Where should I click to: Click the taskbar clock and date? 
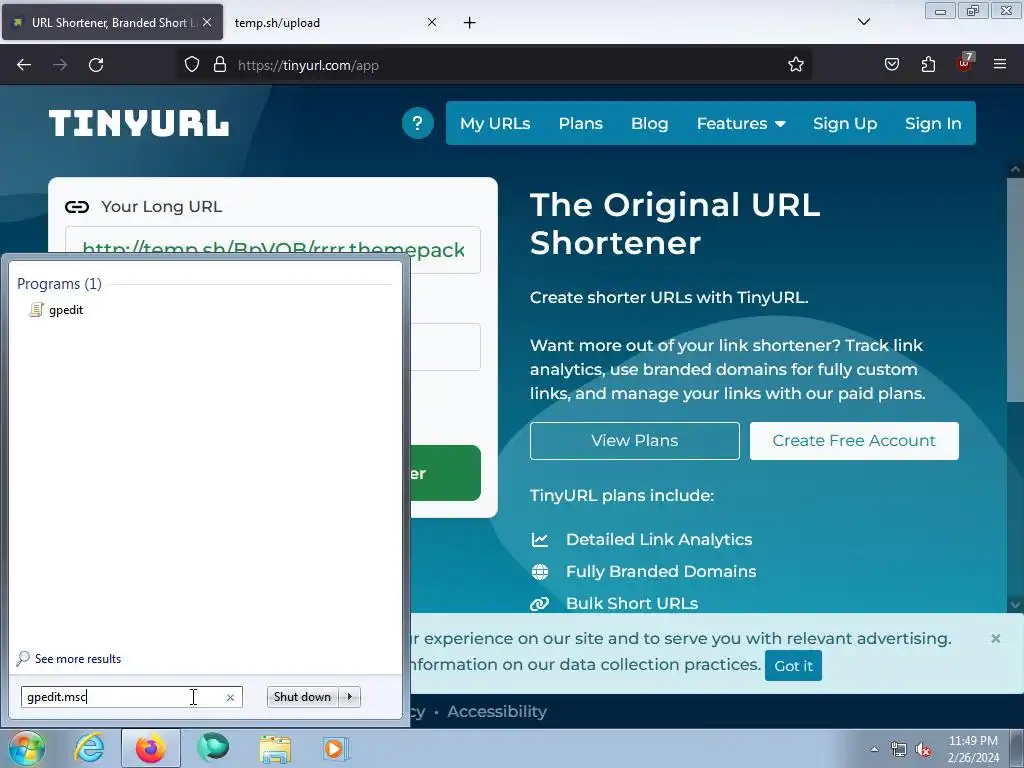(x=973, y=749)
